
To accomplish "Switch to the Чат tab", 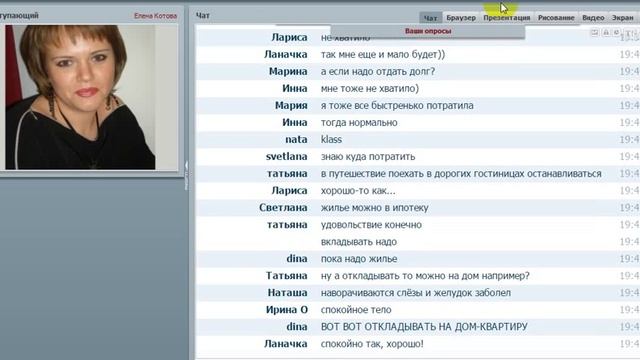I will tap(430, 18).
